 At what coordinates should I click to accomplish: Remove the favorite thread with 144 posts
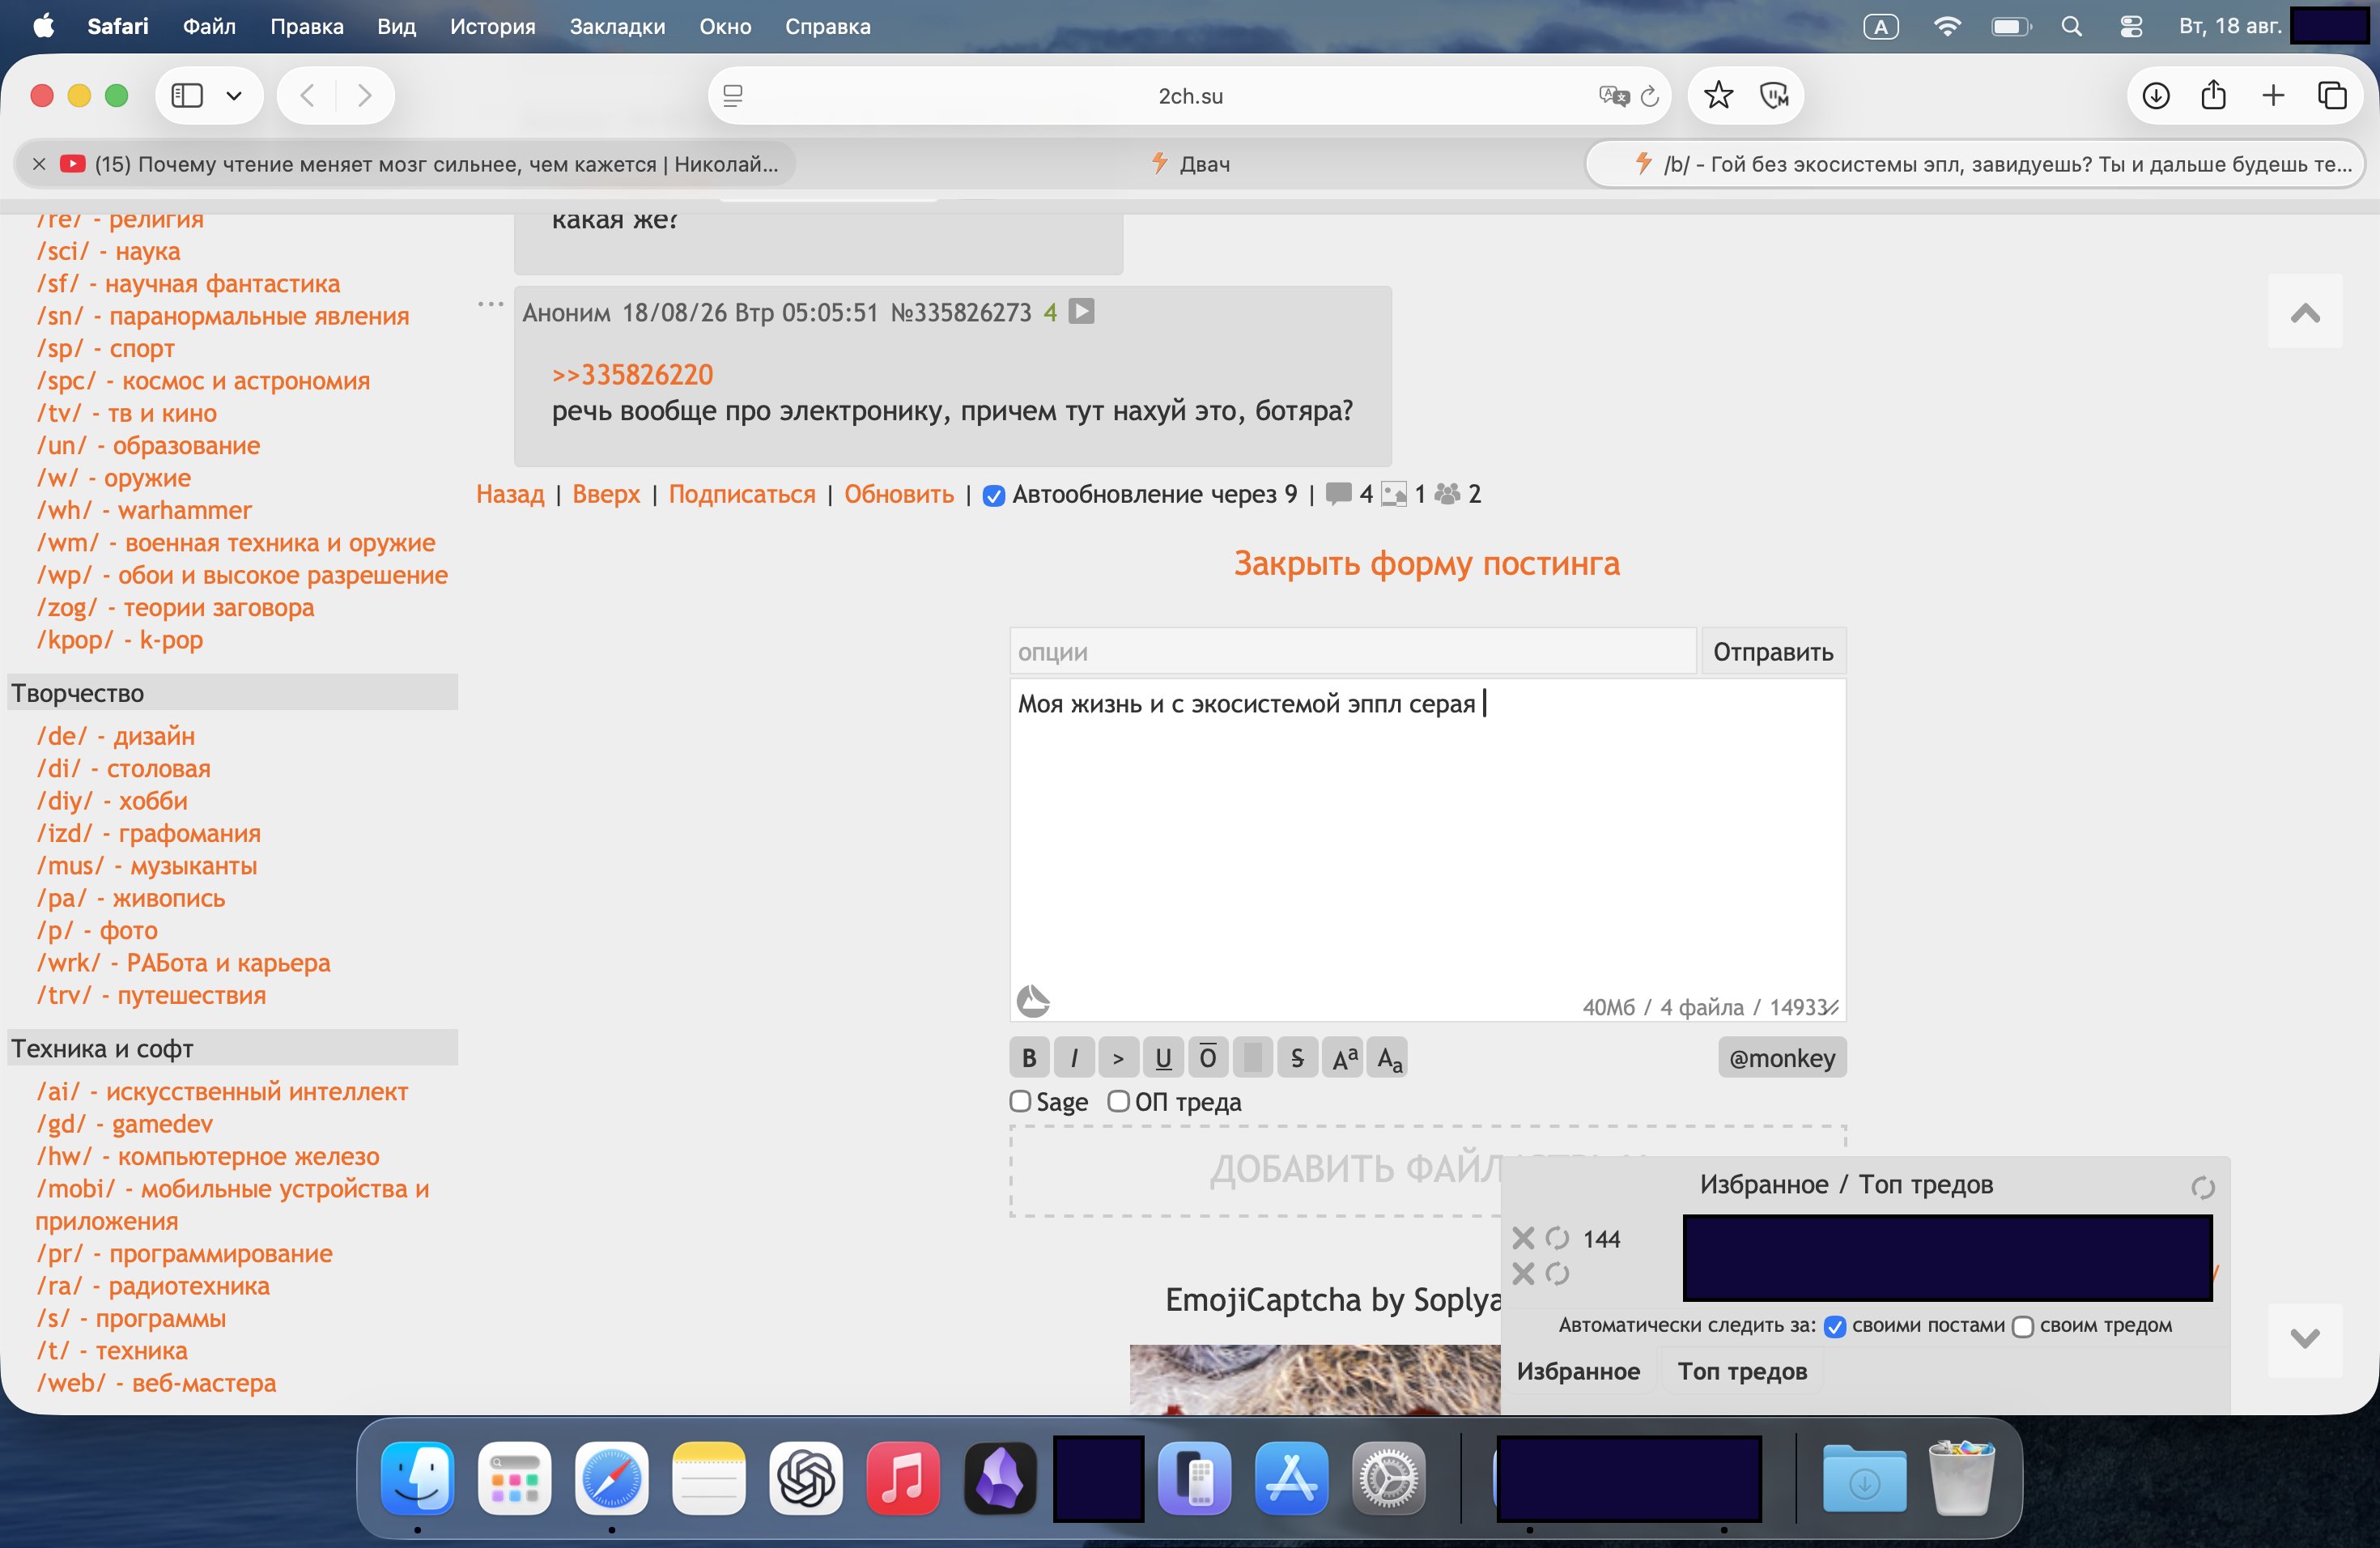[1523, 1238]
